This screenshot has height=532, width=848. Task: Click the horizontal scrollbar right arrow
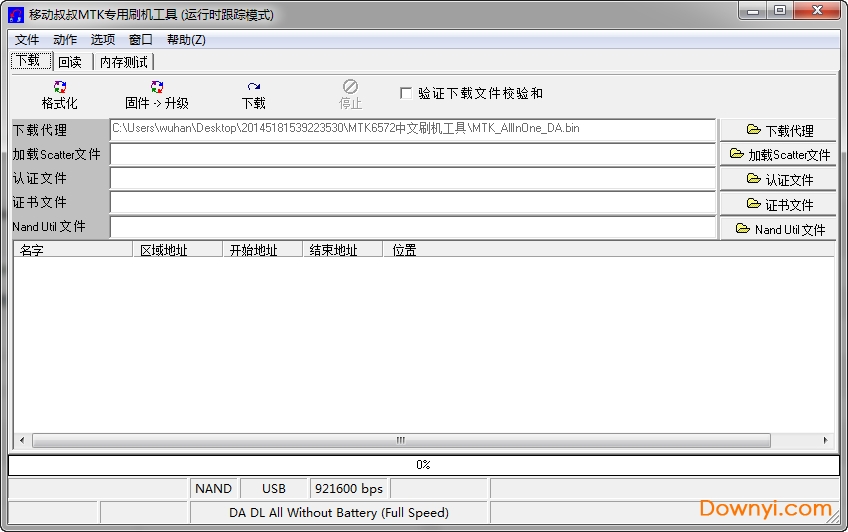[x=826, y=440]
